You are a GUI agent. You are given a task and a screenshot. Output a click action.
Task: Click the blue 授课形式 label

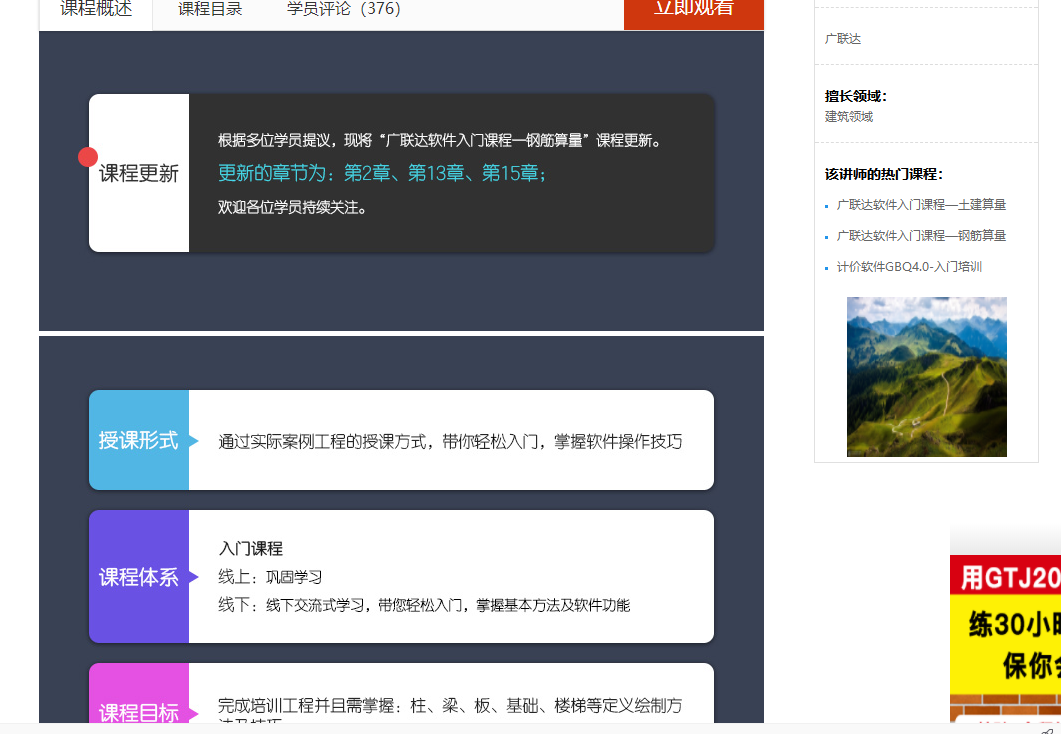[x=139, y=440]
